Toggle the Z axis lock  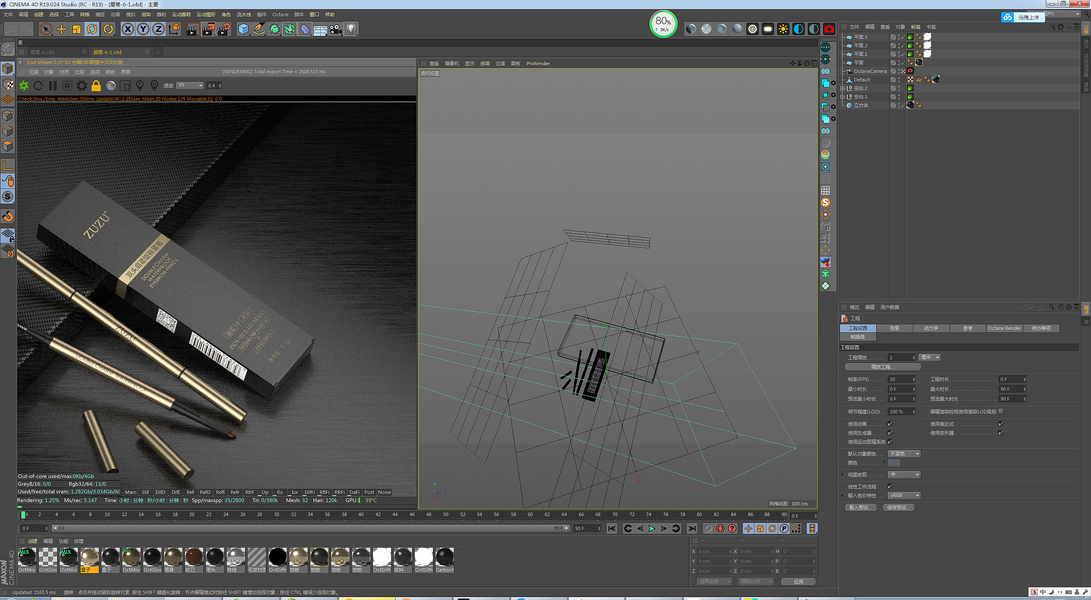158,29
